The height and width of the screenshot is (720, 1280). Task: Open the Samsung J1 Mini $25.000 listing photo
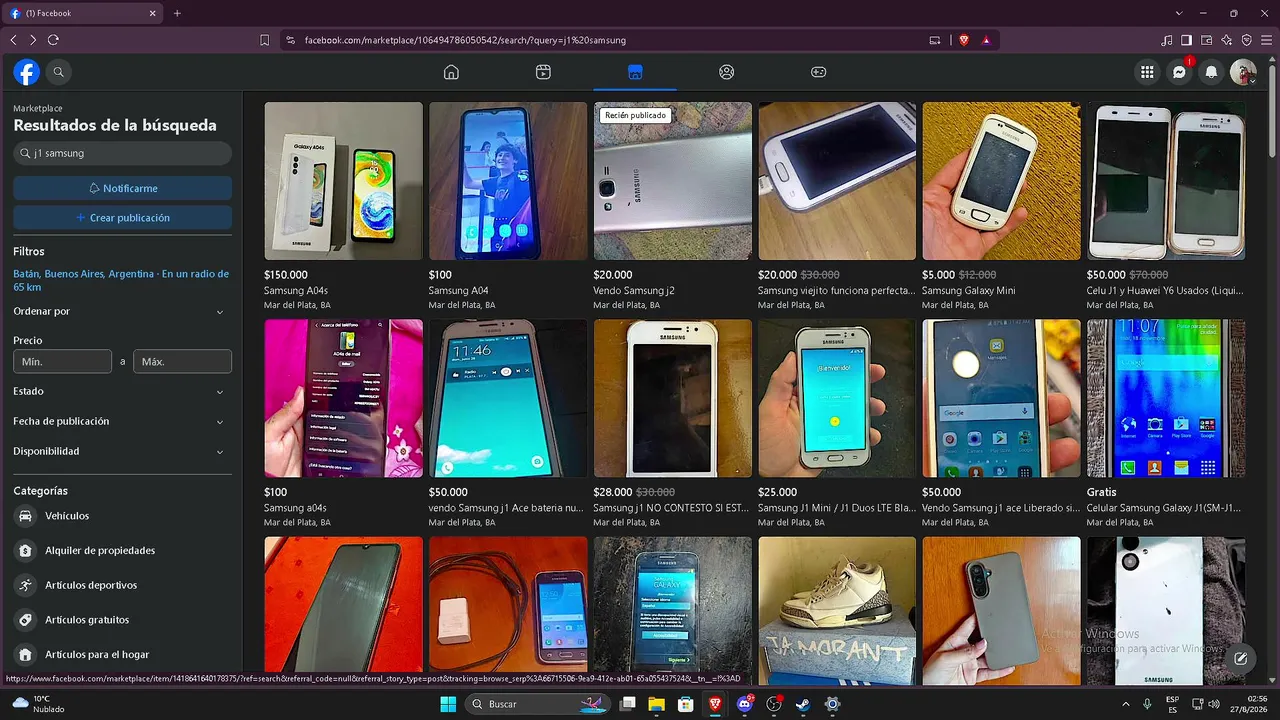tap(837, 398)
